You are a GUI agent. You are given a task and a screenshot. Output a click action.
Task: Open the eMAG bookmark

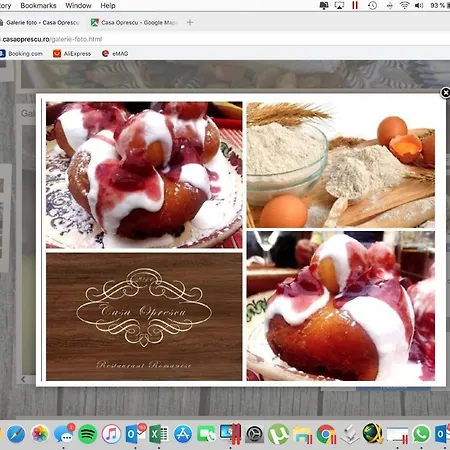tap(115, 53)
